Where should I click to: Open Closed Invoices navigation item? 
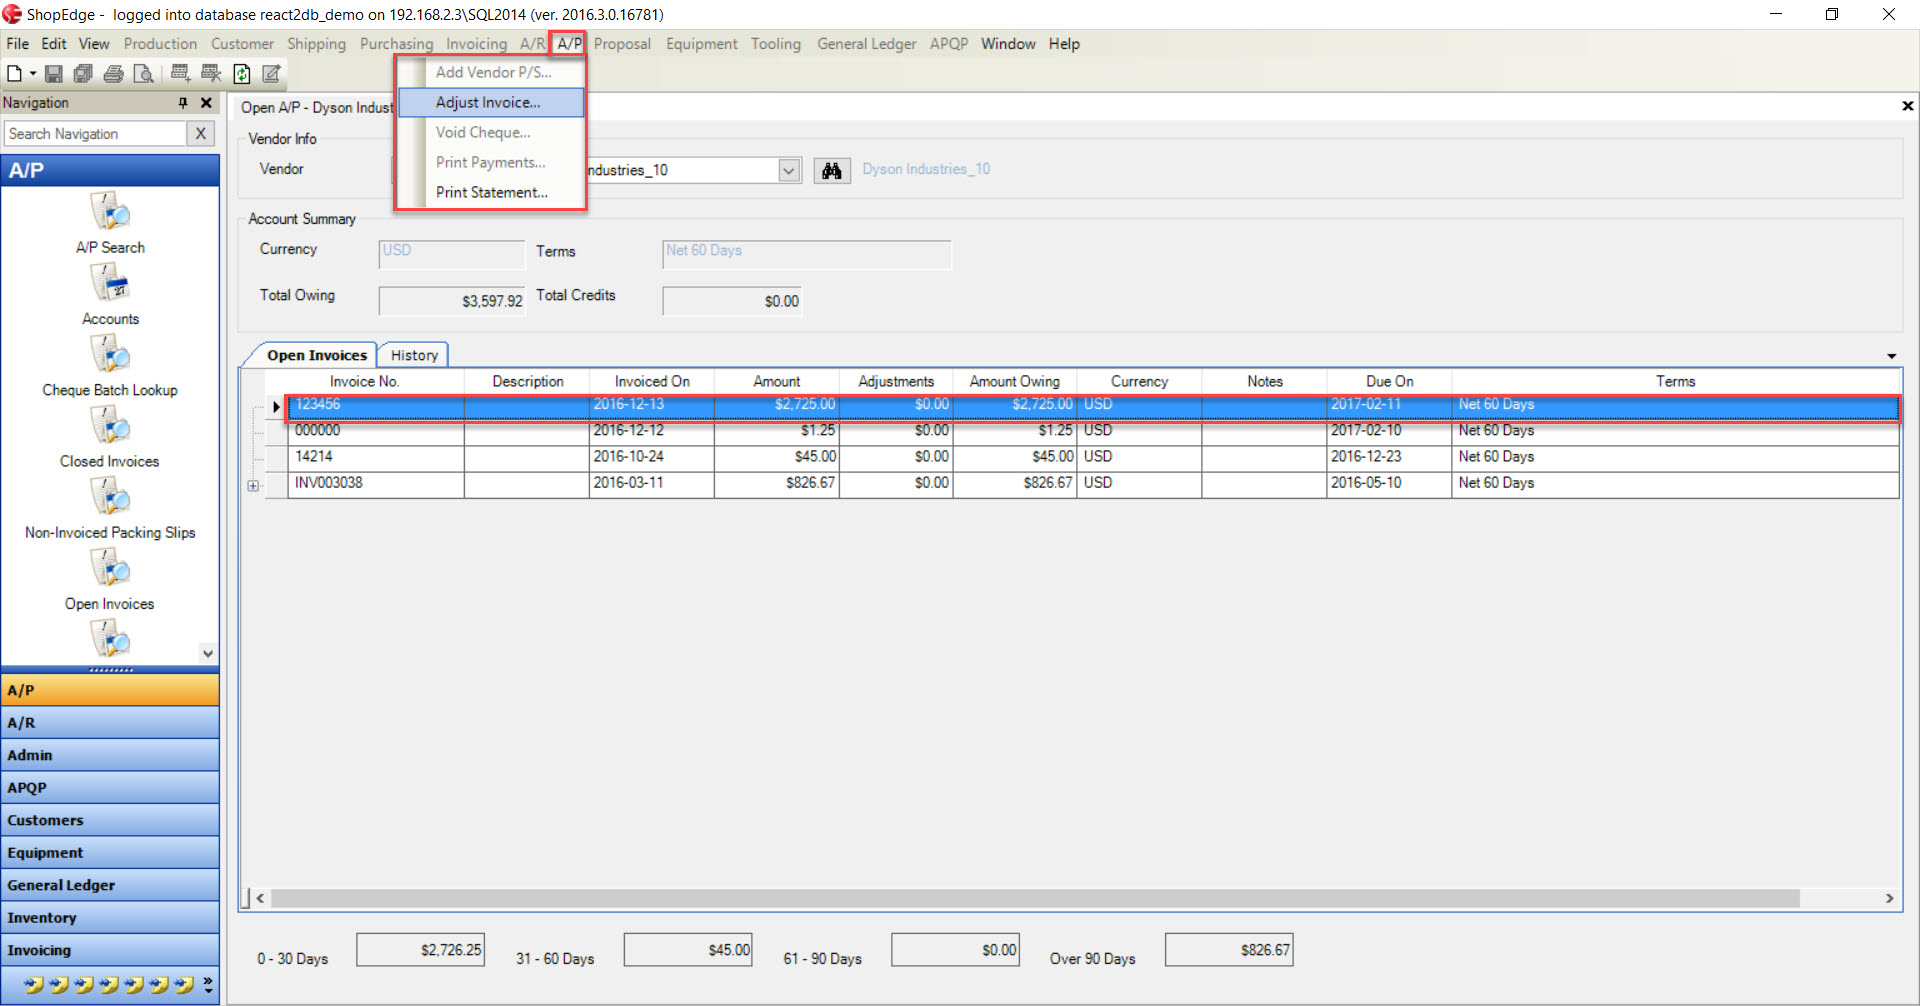coord(110,437)
